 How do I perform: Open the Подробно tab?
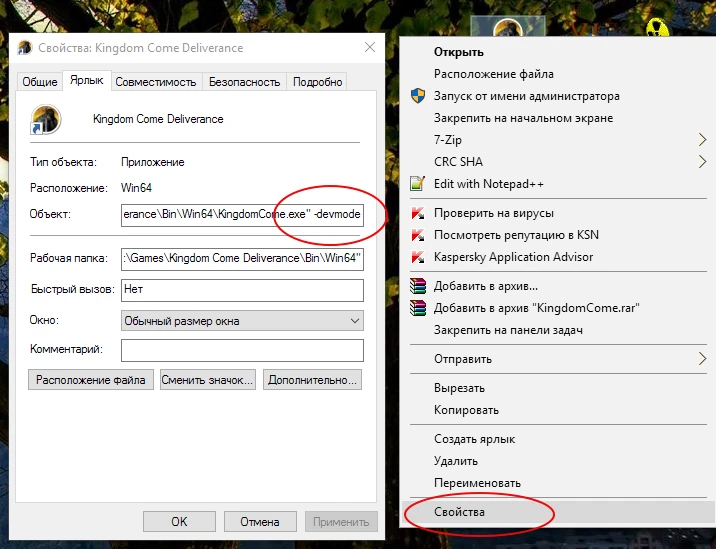317,82
